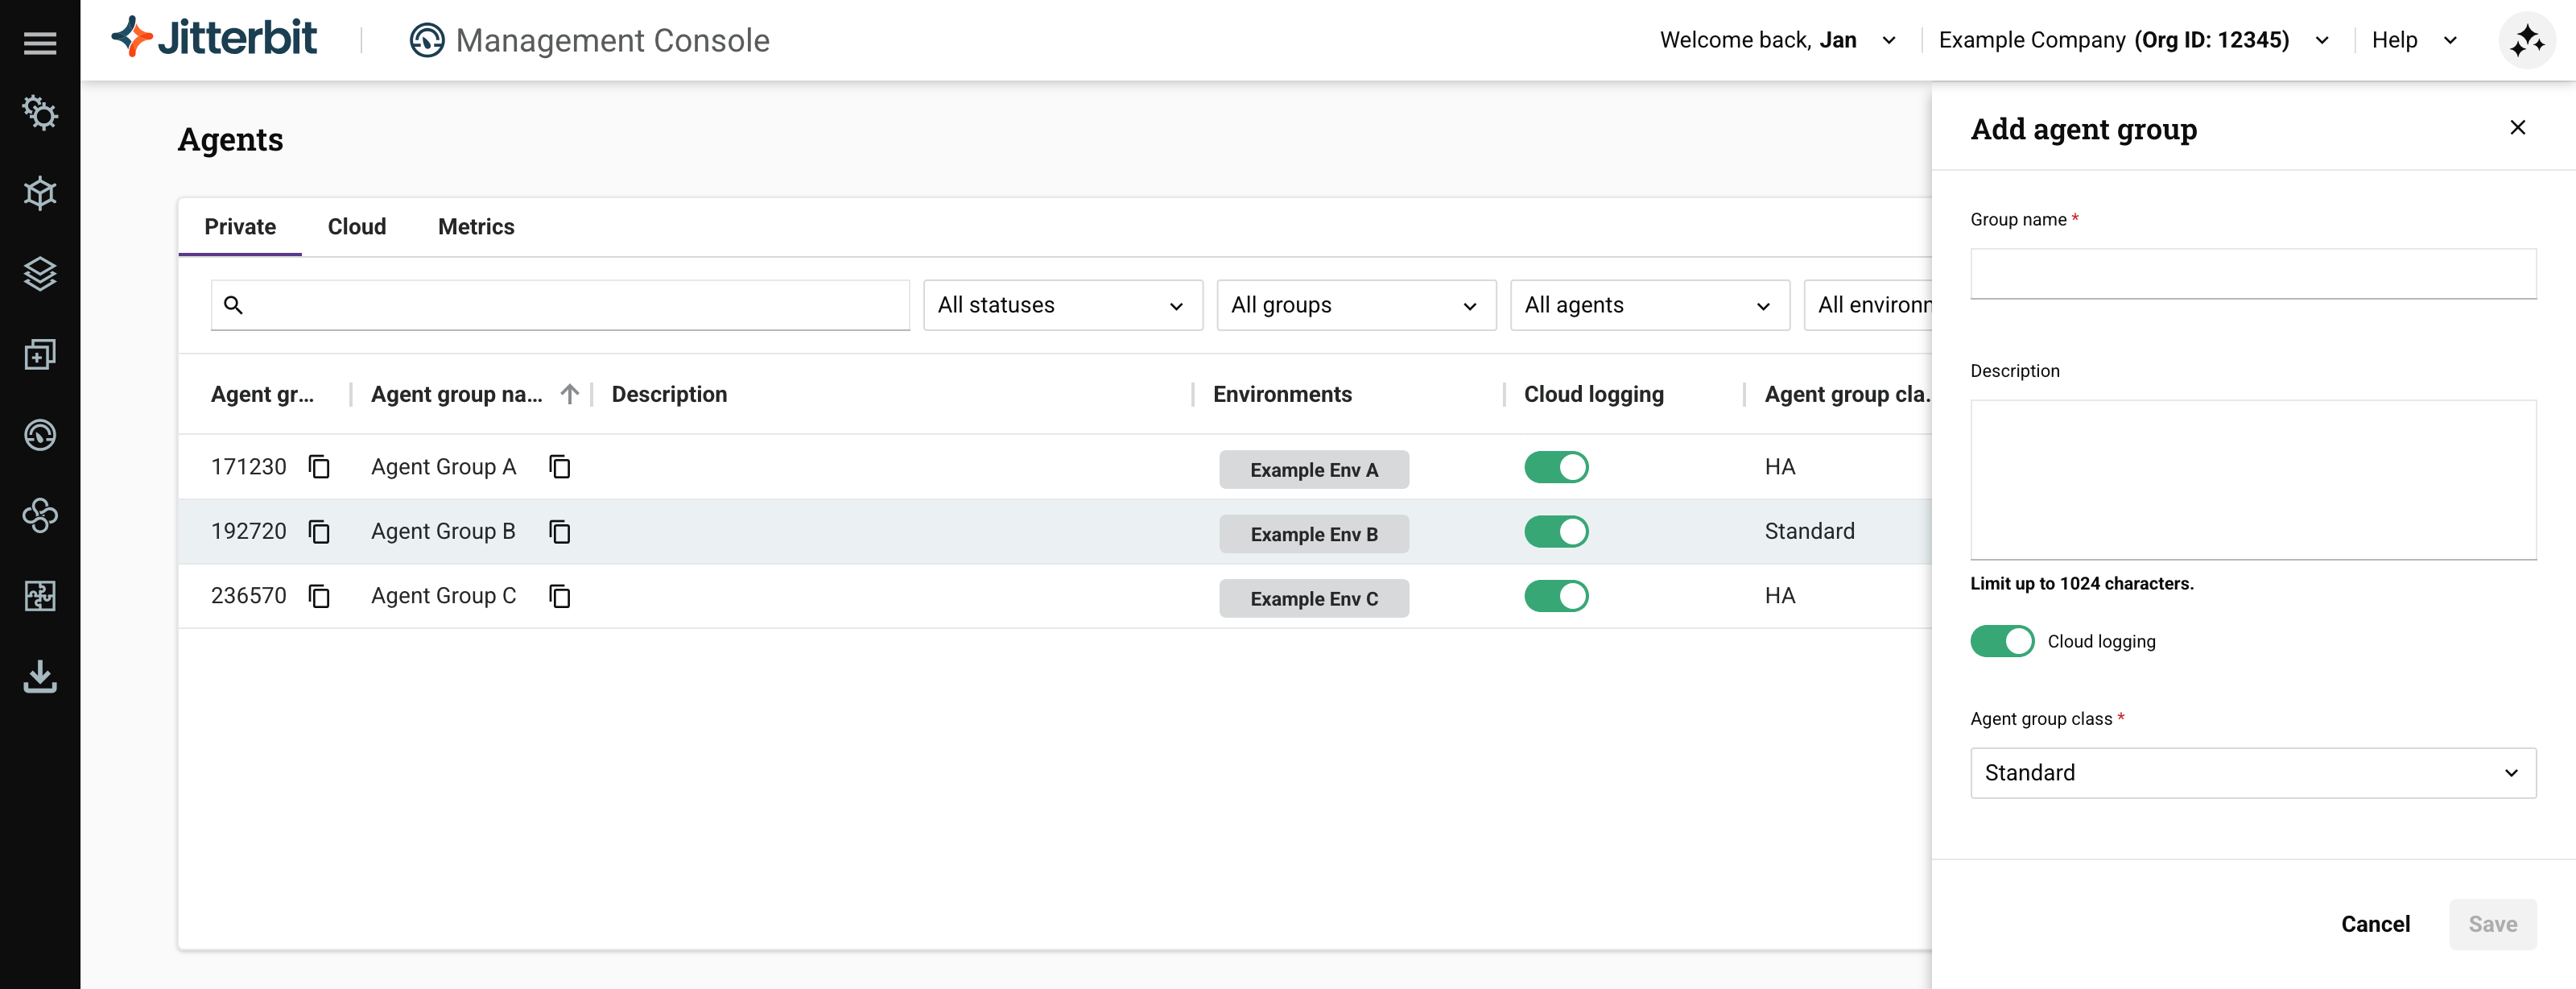
Task: Open the All statuses filter dropdown
Action: 1062,305
